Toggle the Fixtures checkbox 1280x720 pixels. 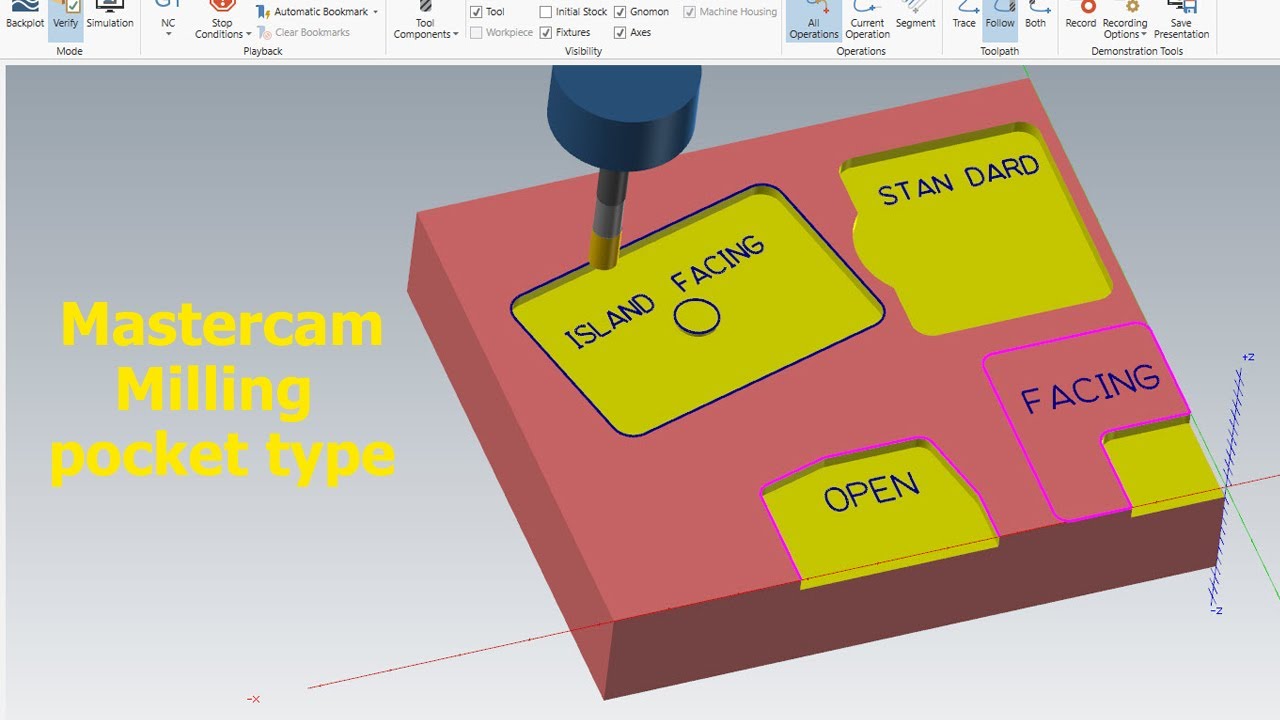pyautogui.click(x=545, y=32)
